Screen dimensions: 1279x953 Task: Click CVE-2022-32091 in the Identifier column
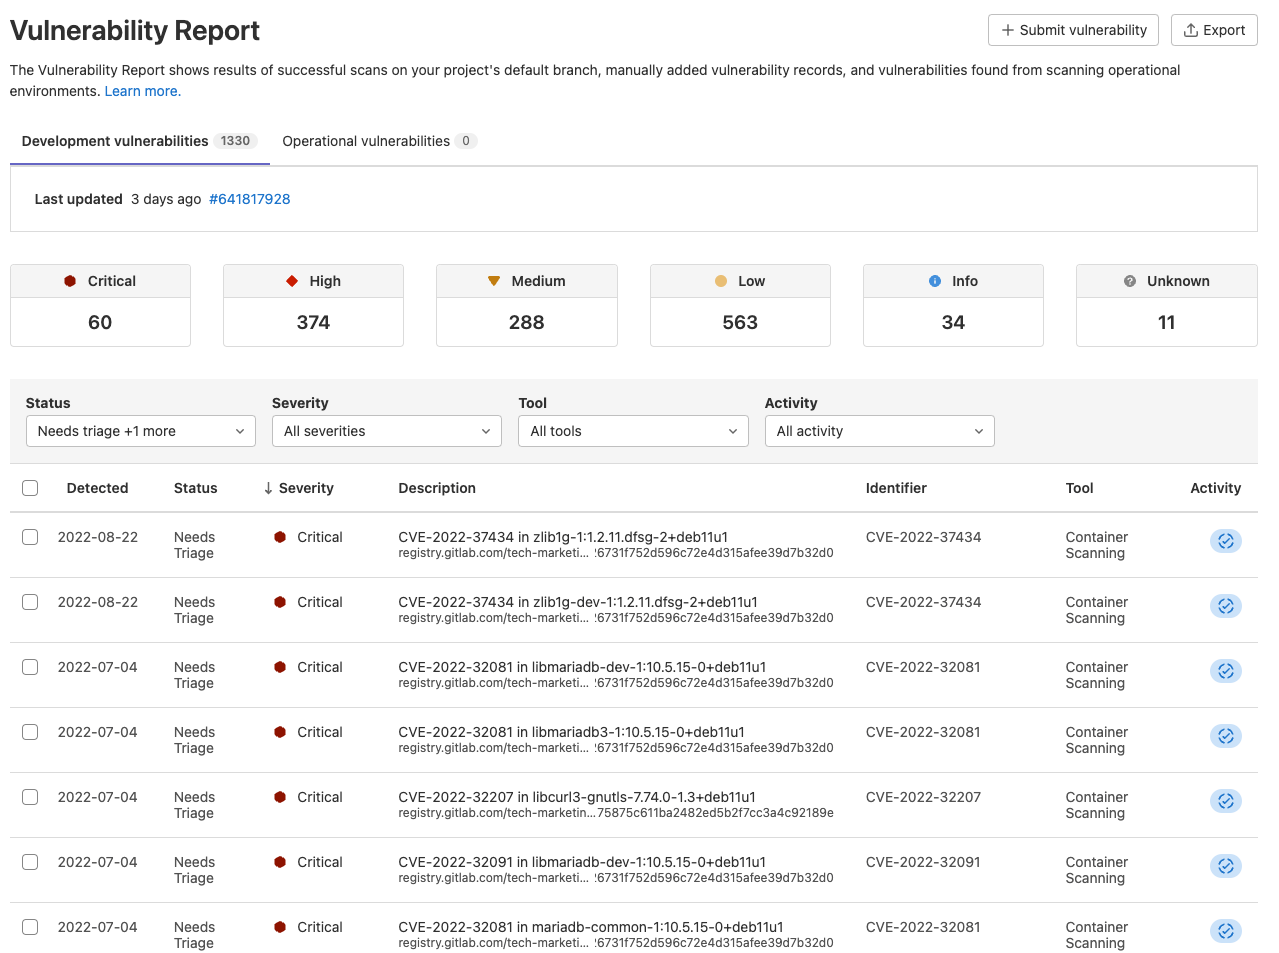pos(923,862)
